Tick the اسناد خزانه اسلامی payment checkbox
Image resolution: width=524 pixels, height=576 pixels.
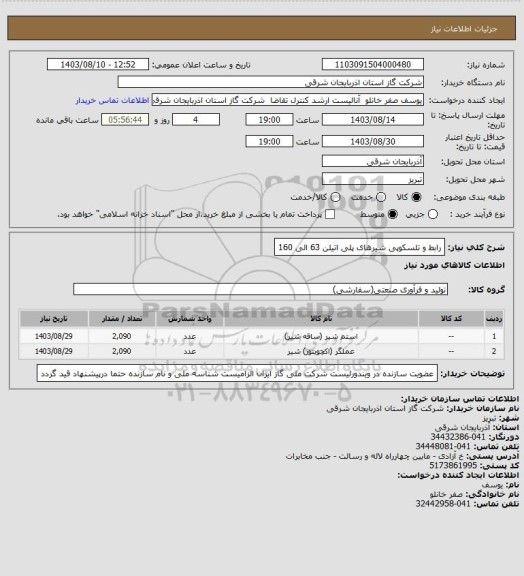click(330, 214)
